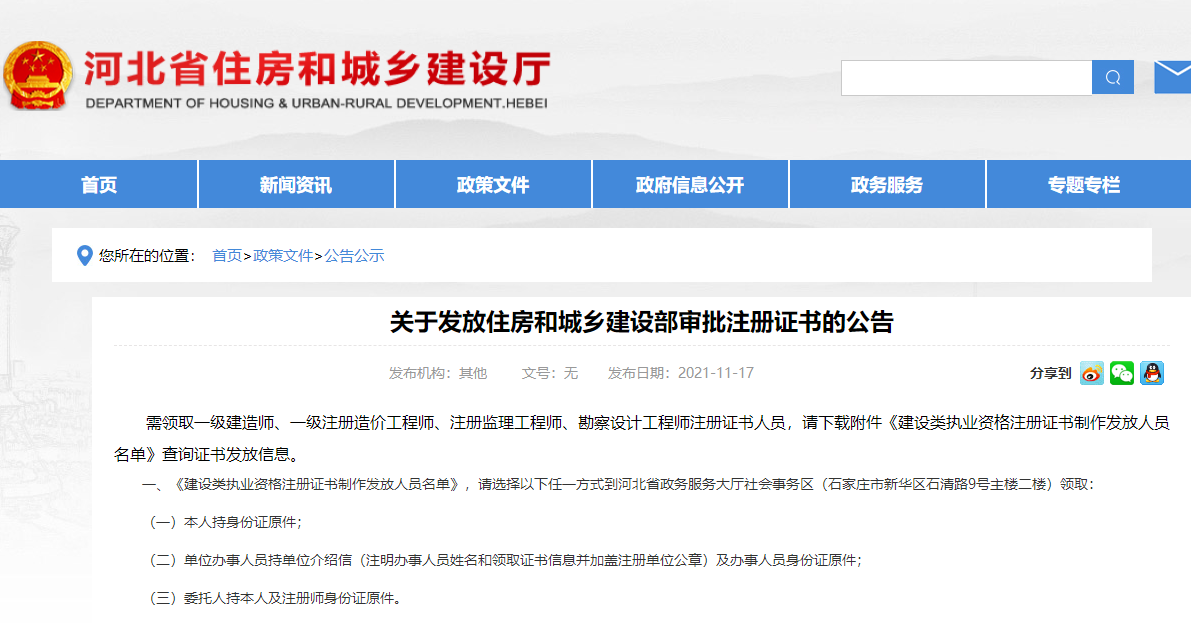Click 首页 breadcrumb link
This screenshot has height=623, width=1191.
[227, 256]
